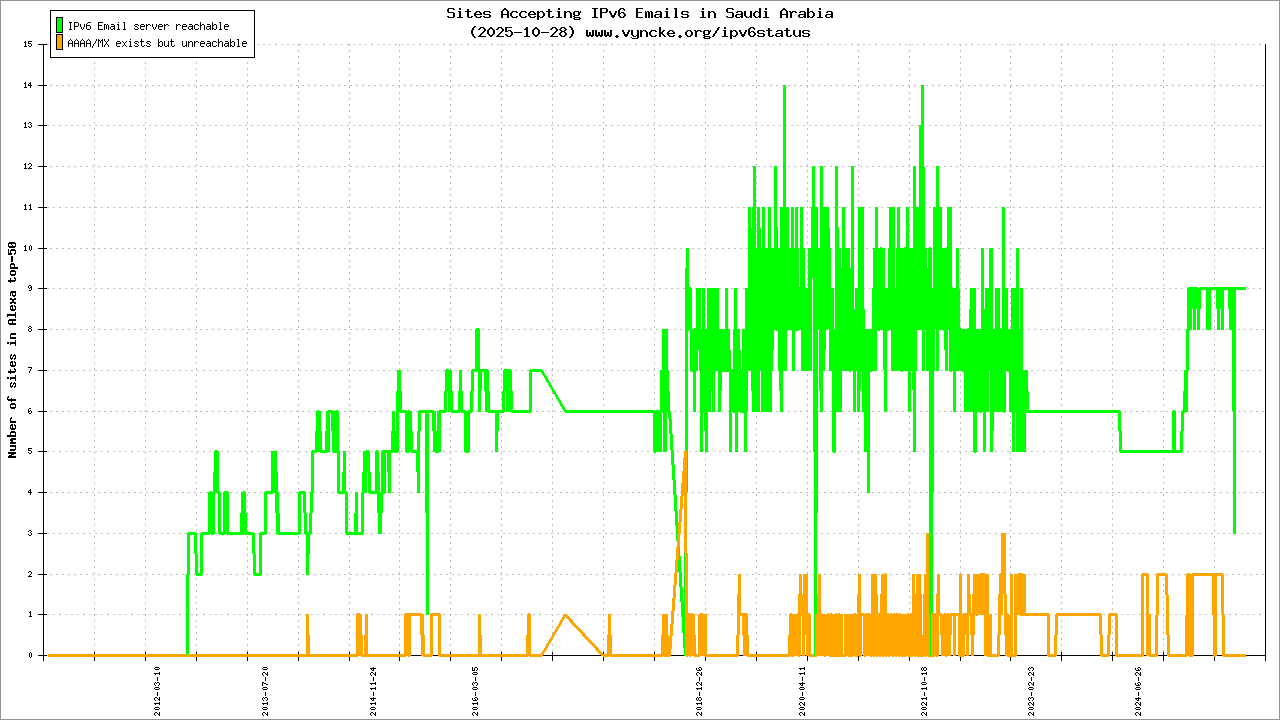Click the chart title 'Sites Accepting IPv6 Emails in Saudi Arabia'
The image size is (1280, 720).
click(639, 14)
